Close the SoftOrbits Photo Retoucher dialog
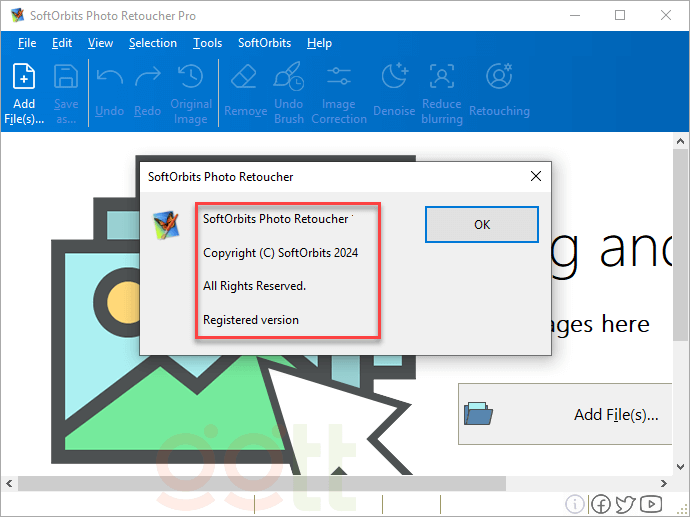Image resolution: width=690 pixels, height=517 pixels. click(x=536, y=176)
